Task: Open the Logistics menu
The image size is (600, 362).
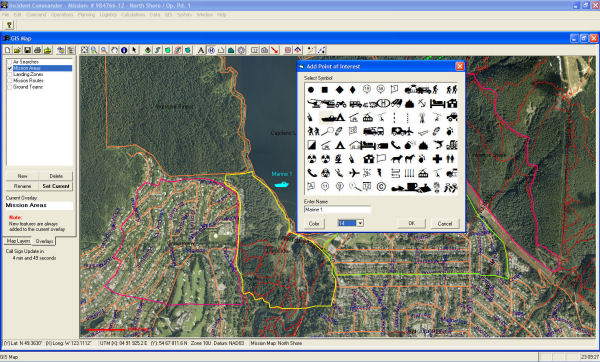Action: [108, 15]
